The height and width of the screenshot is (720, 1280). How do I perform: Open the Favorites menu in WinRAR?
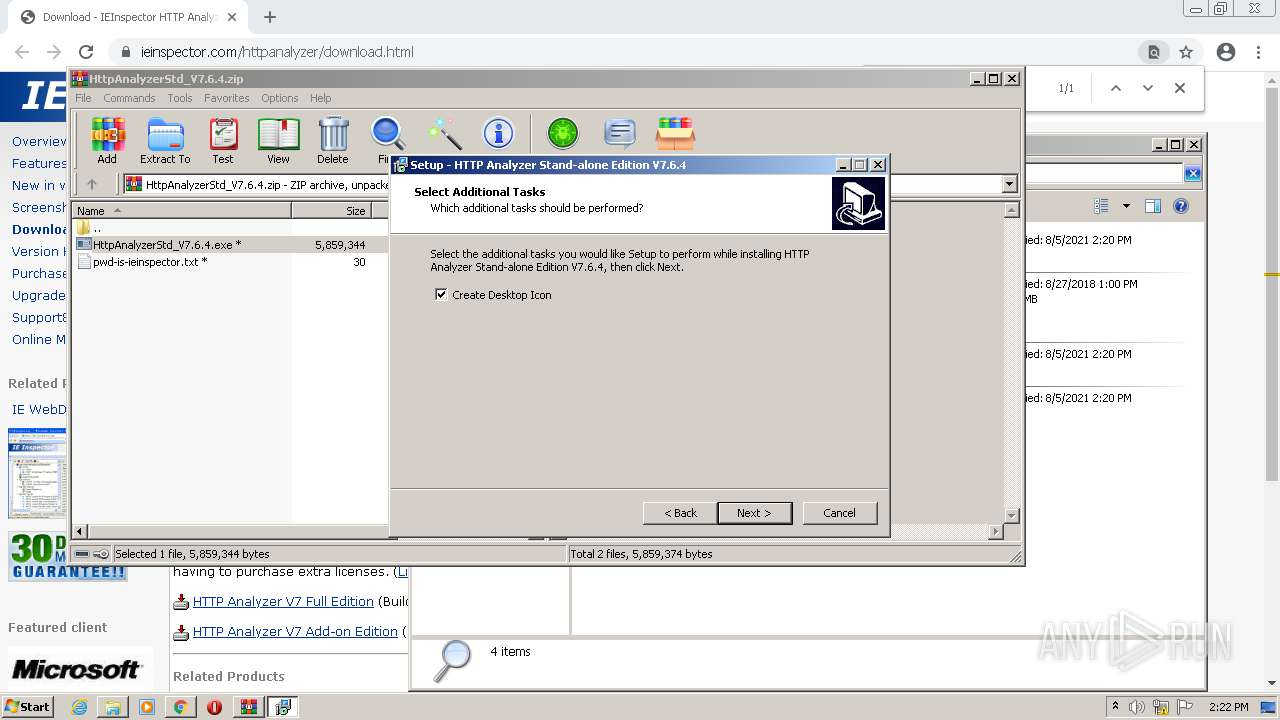point(227,98)
